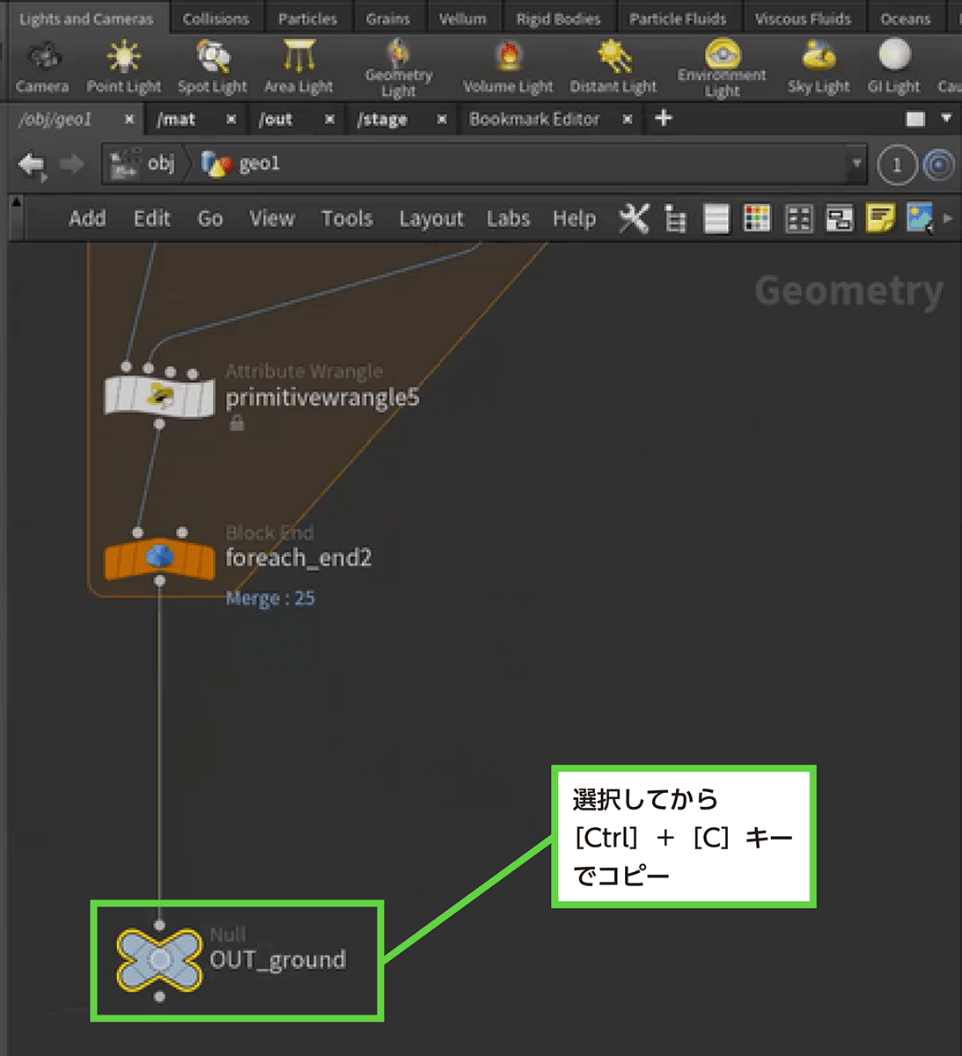The width and height of the screenshot is (962, 1056).
Task: Select the OUT_ground null node
Action: click(x=160, y=959)
